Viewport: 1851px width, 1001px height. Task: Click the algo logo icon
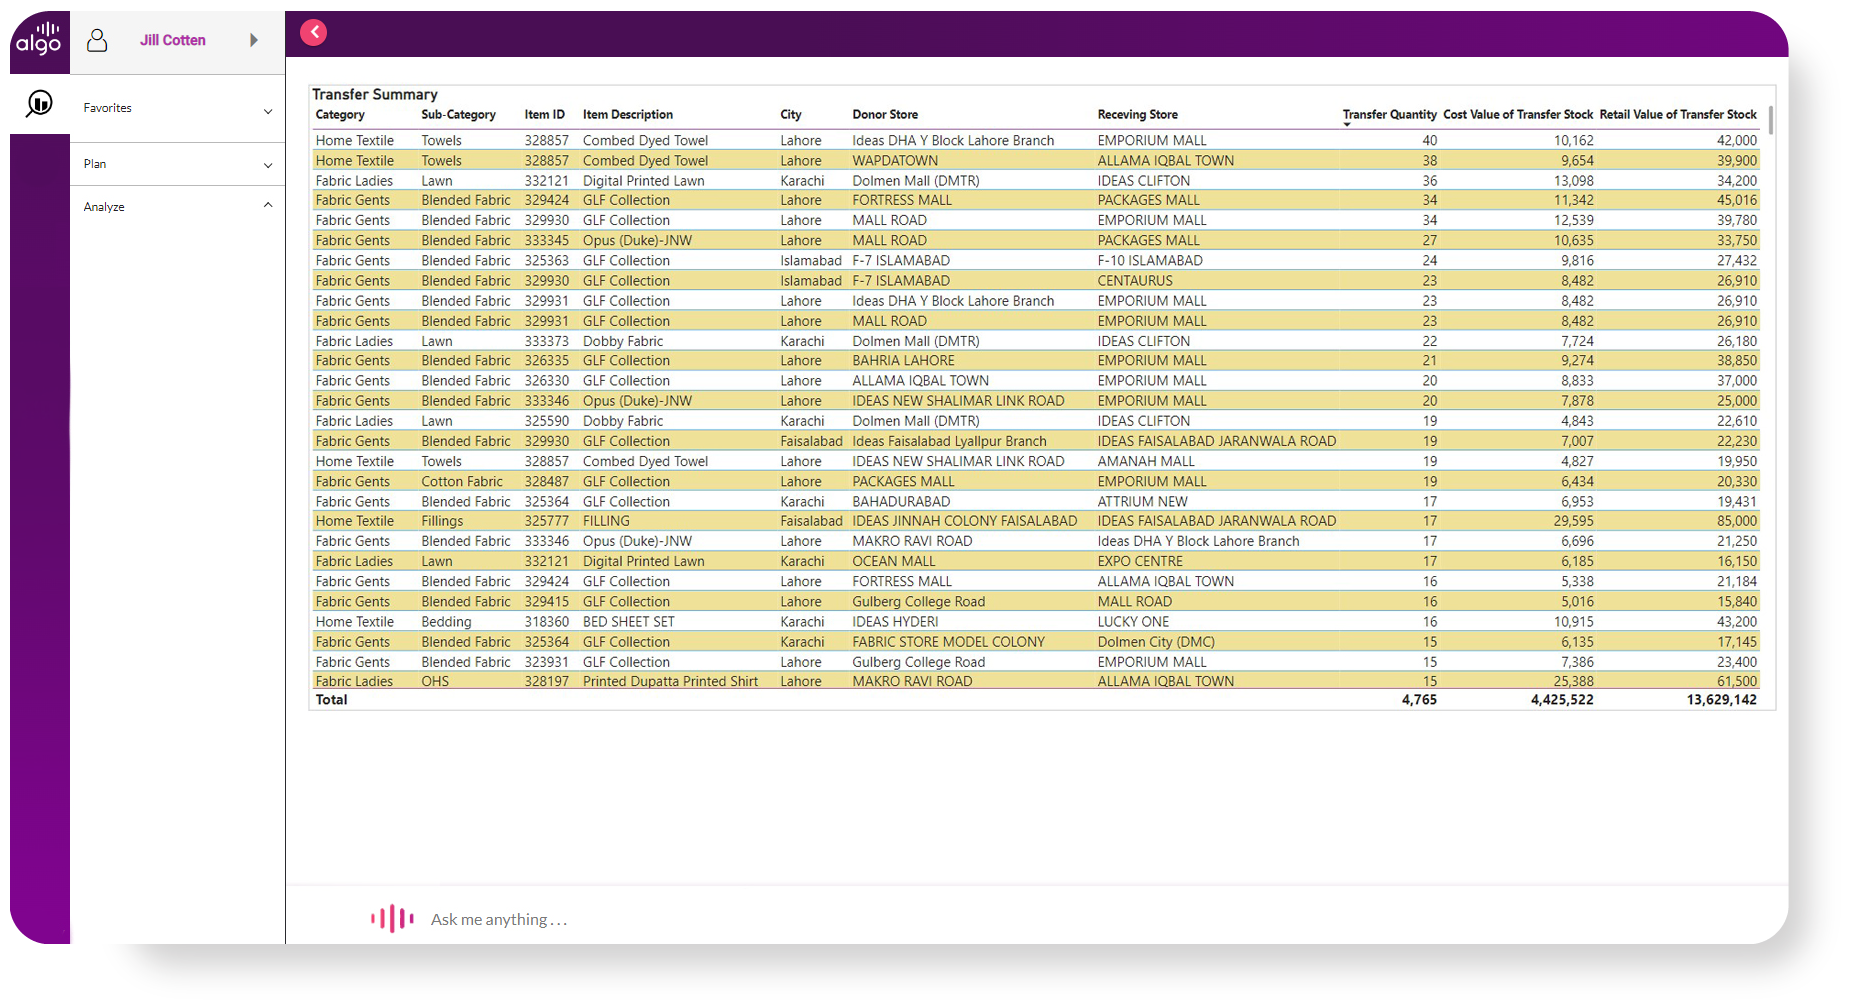coord(39,40)
